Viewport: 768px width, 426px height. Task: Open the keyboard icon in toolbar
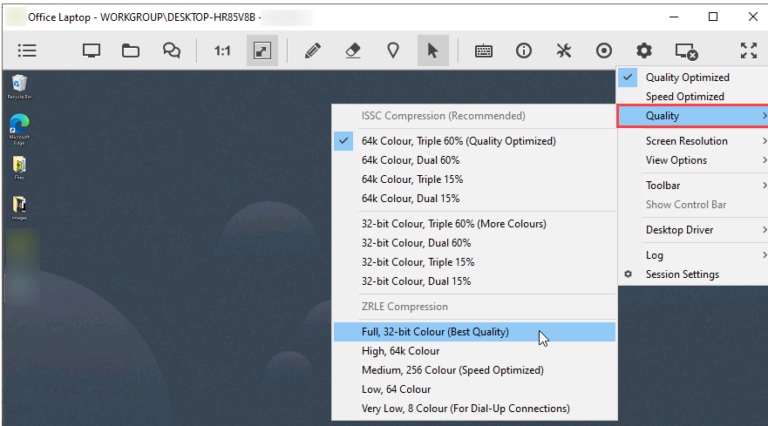coord(483,51)
